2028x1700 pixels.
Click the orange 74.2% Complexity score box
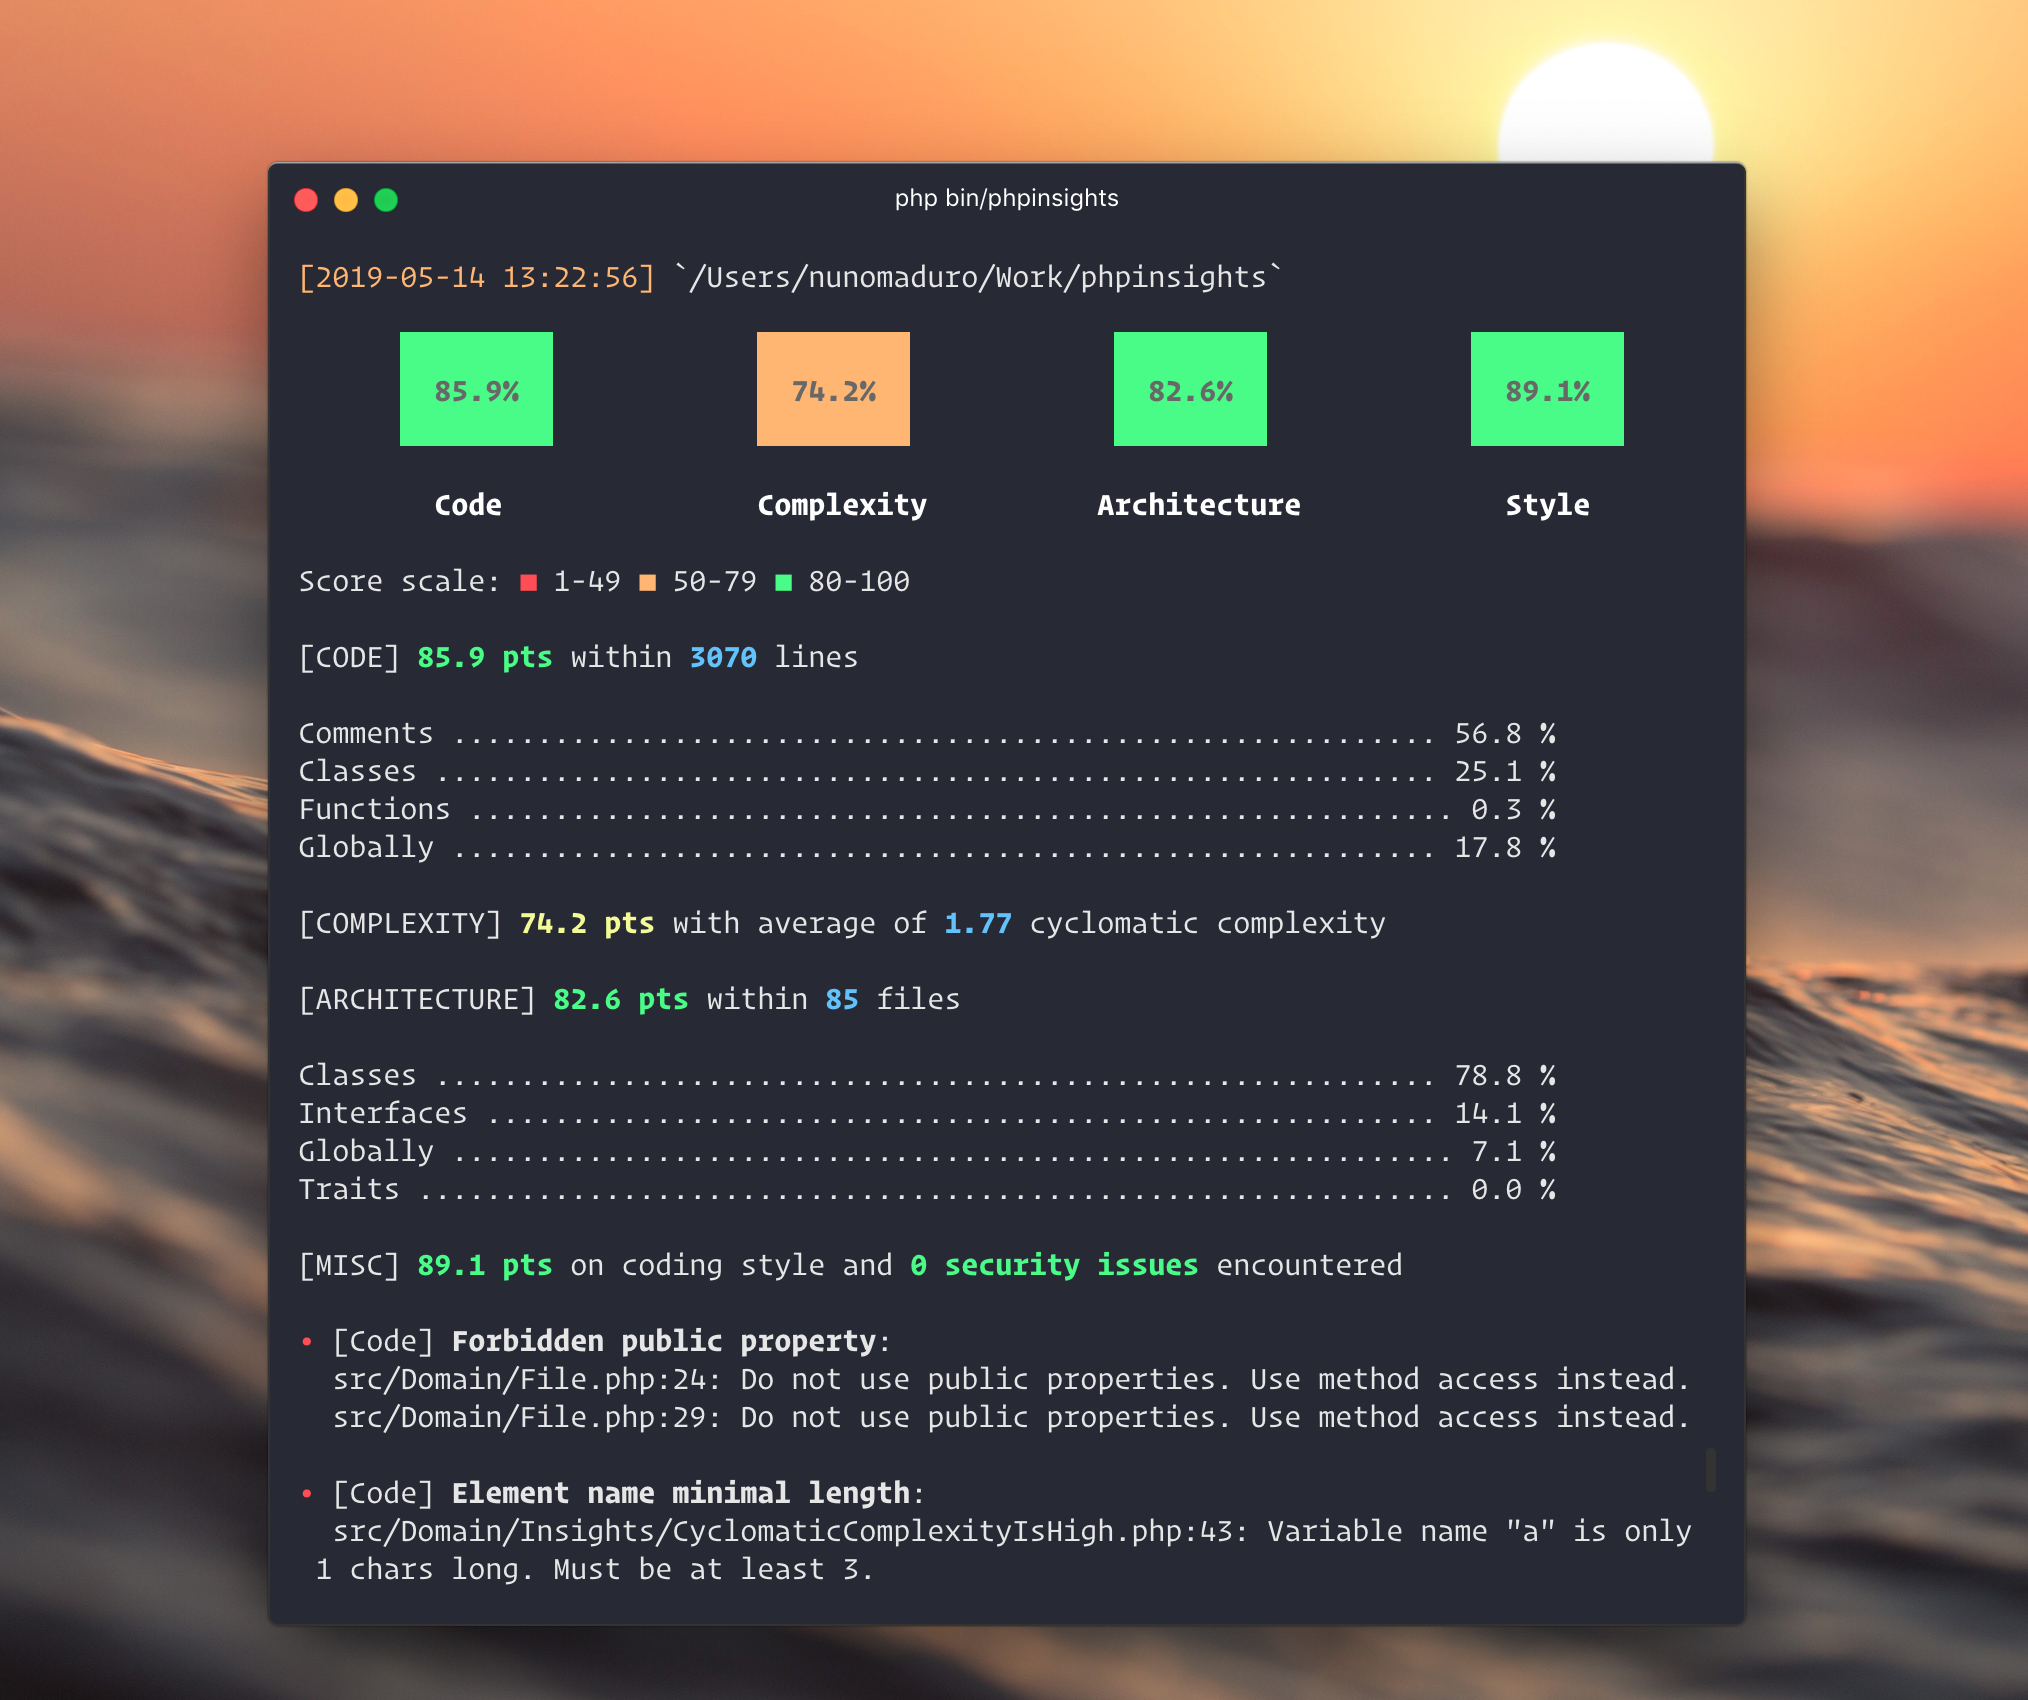point(833,389)
